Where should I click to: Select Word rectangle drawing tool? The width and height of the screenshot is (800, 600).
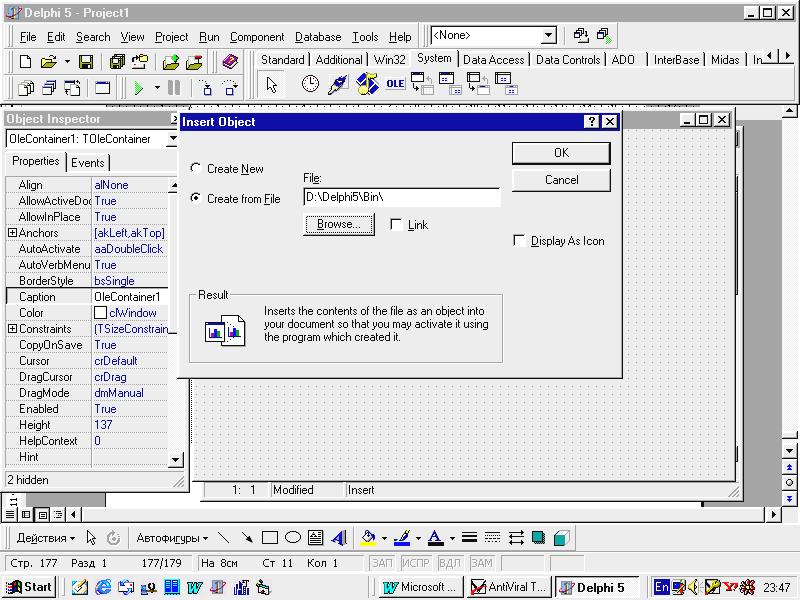[270, 538]
